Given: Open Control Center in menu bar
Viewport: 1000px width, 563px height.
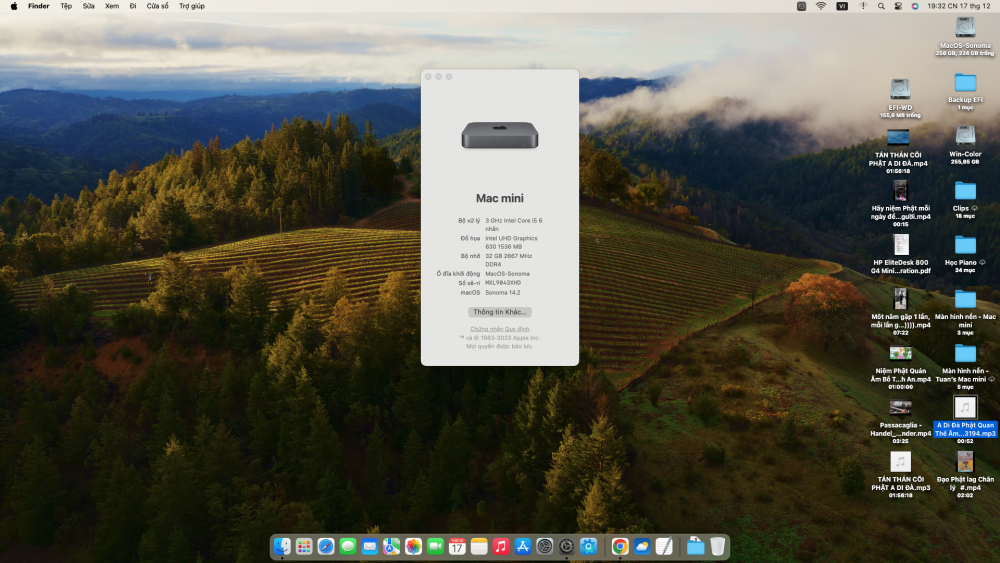Looking at the screenshot, I should (898, 6).
